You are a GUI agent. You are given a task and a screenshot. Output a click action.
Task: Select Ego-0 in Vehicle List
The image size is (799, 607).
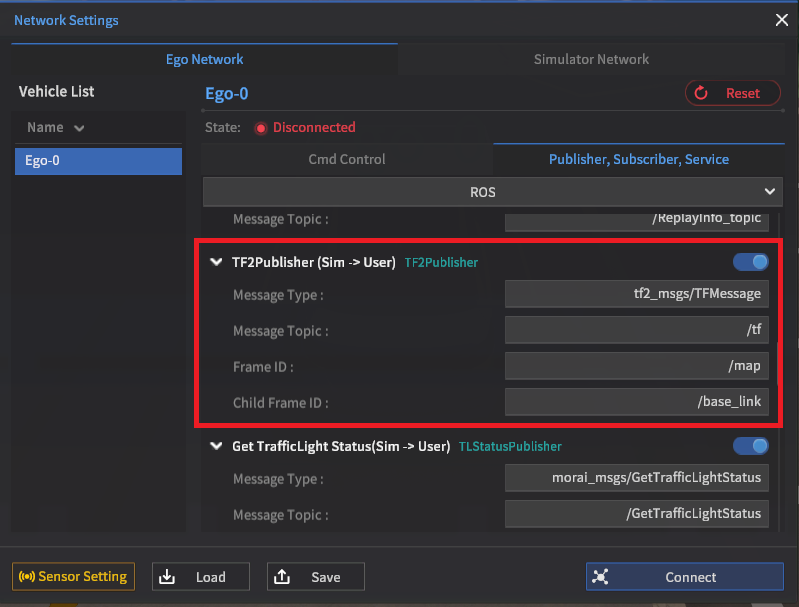tap(98, 161)
